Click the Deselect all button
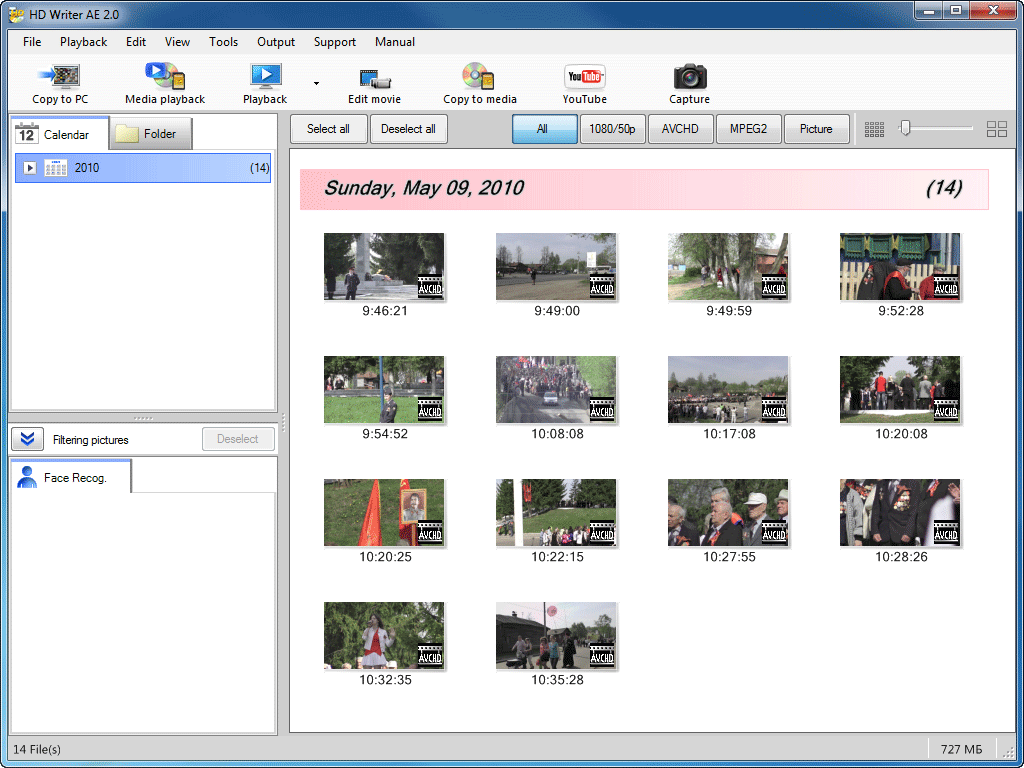 tap(408, 129)
